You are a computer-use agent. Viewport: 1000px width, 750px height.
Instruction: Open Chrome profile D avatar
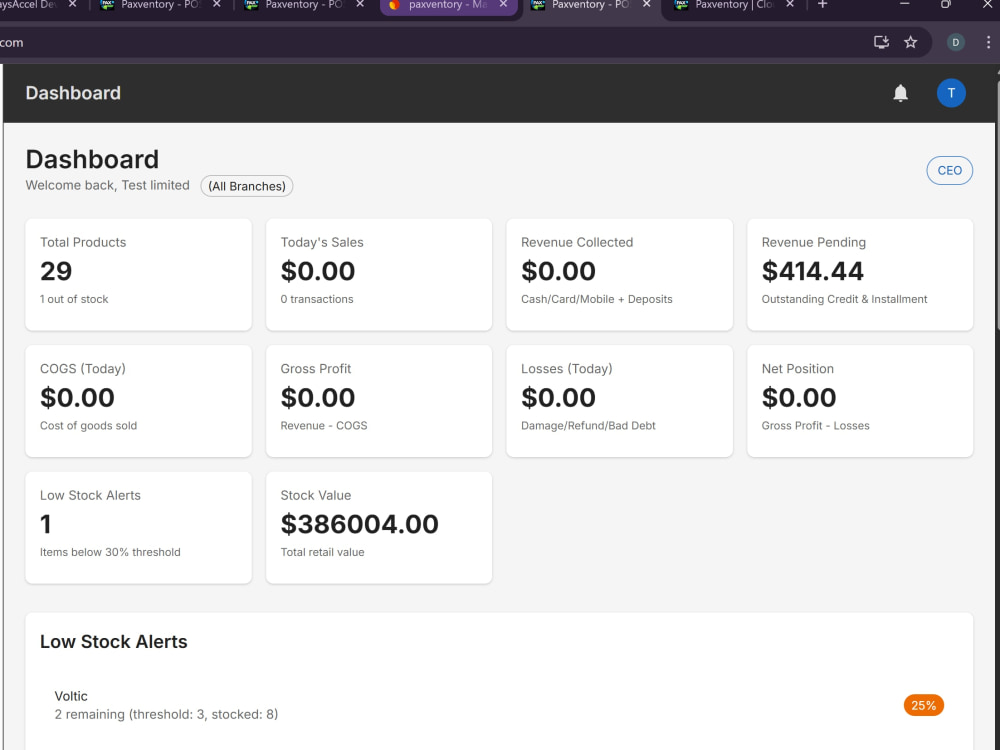955,42
